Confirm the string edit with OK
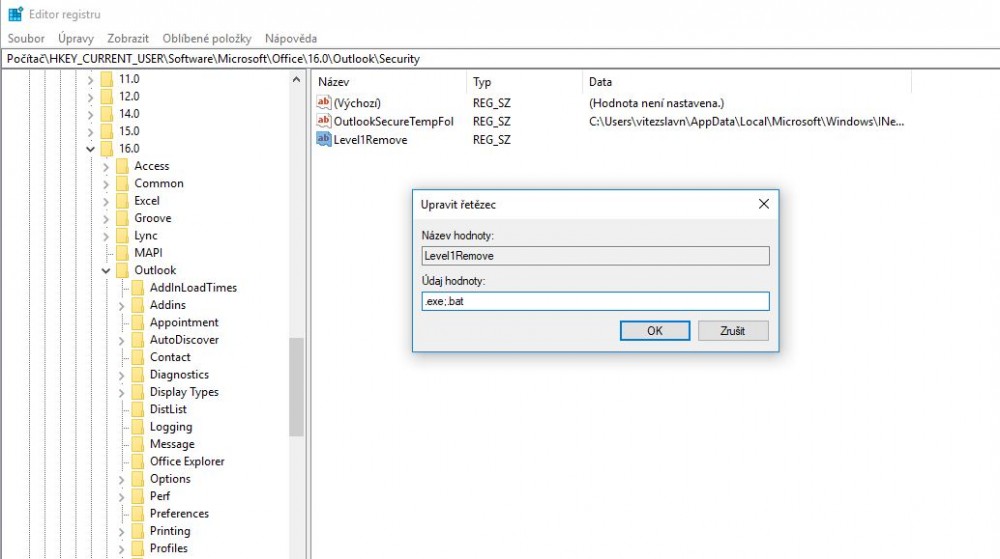Viewport: 1000px width, 559px height. click(x=654, y=331)
